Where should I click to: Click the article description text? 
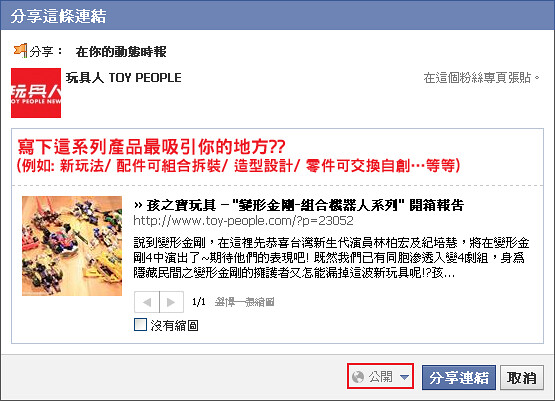[331, 258]
